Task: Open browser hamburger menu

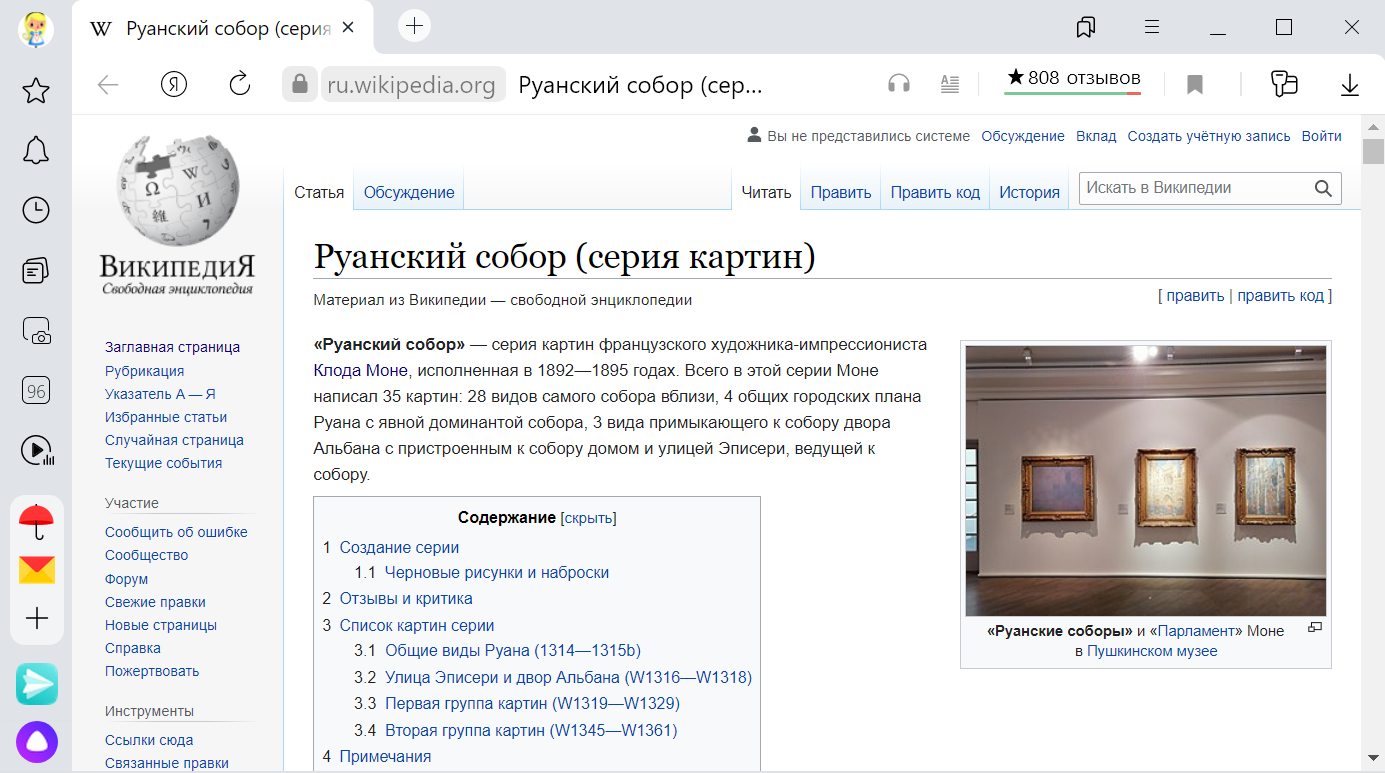Action: tap(1152, 28)
